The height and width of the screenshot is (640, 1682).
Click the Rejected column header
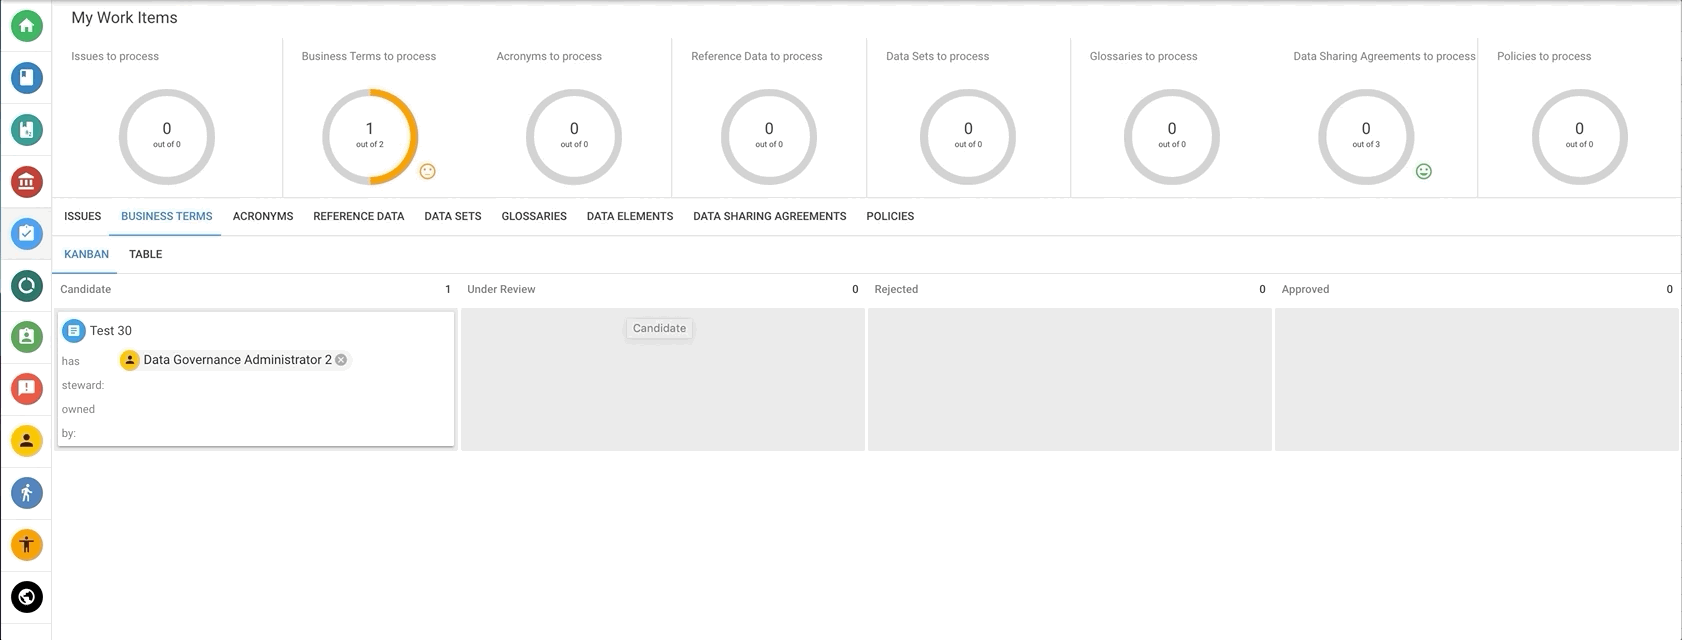click(x=896, y=289)
